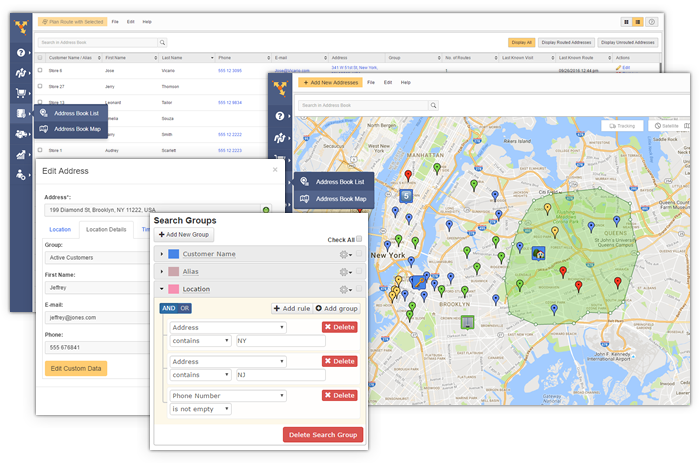Expand the Customer Name search group
The width and height of the screenshot is (700, 463).
click(162, 254)
